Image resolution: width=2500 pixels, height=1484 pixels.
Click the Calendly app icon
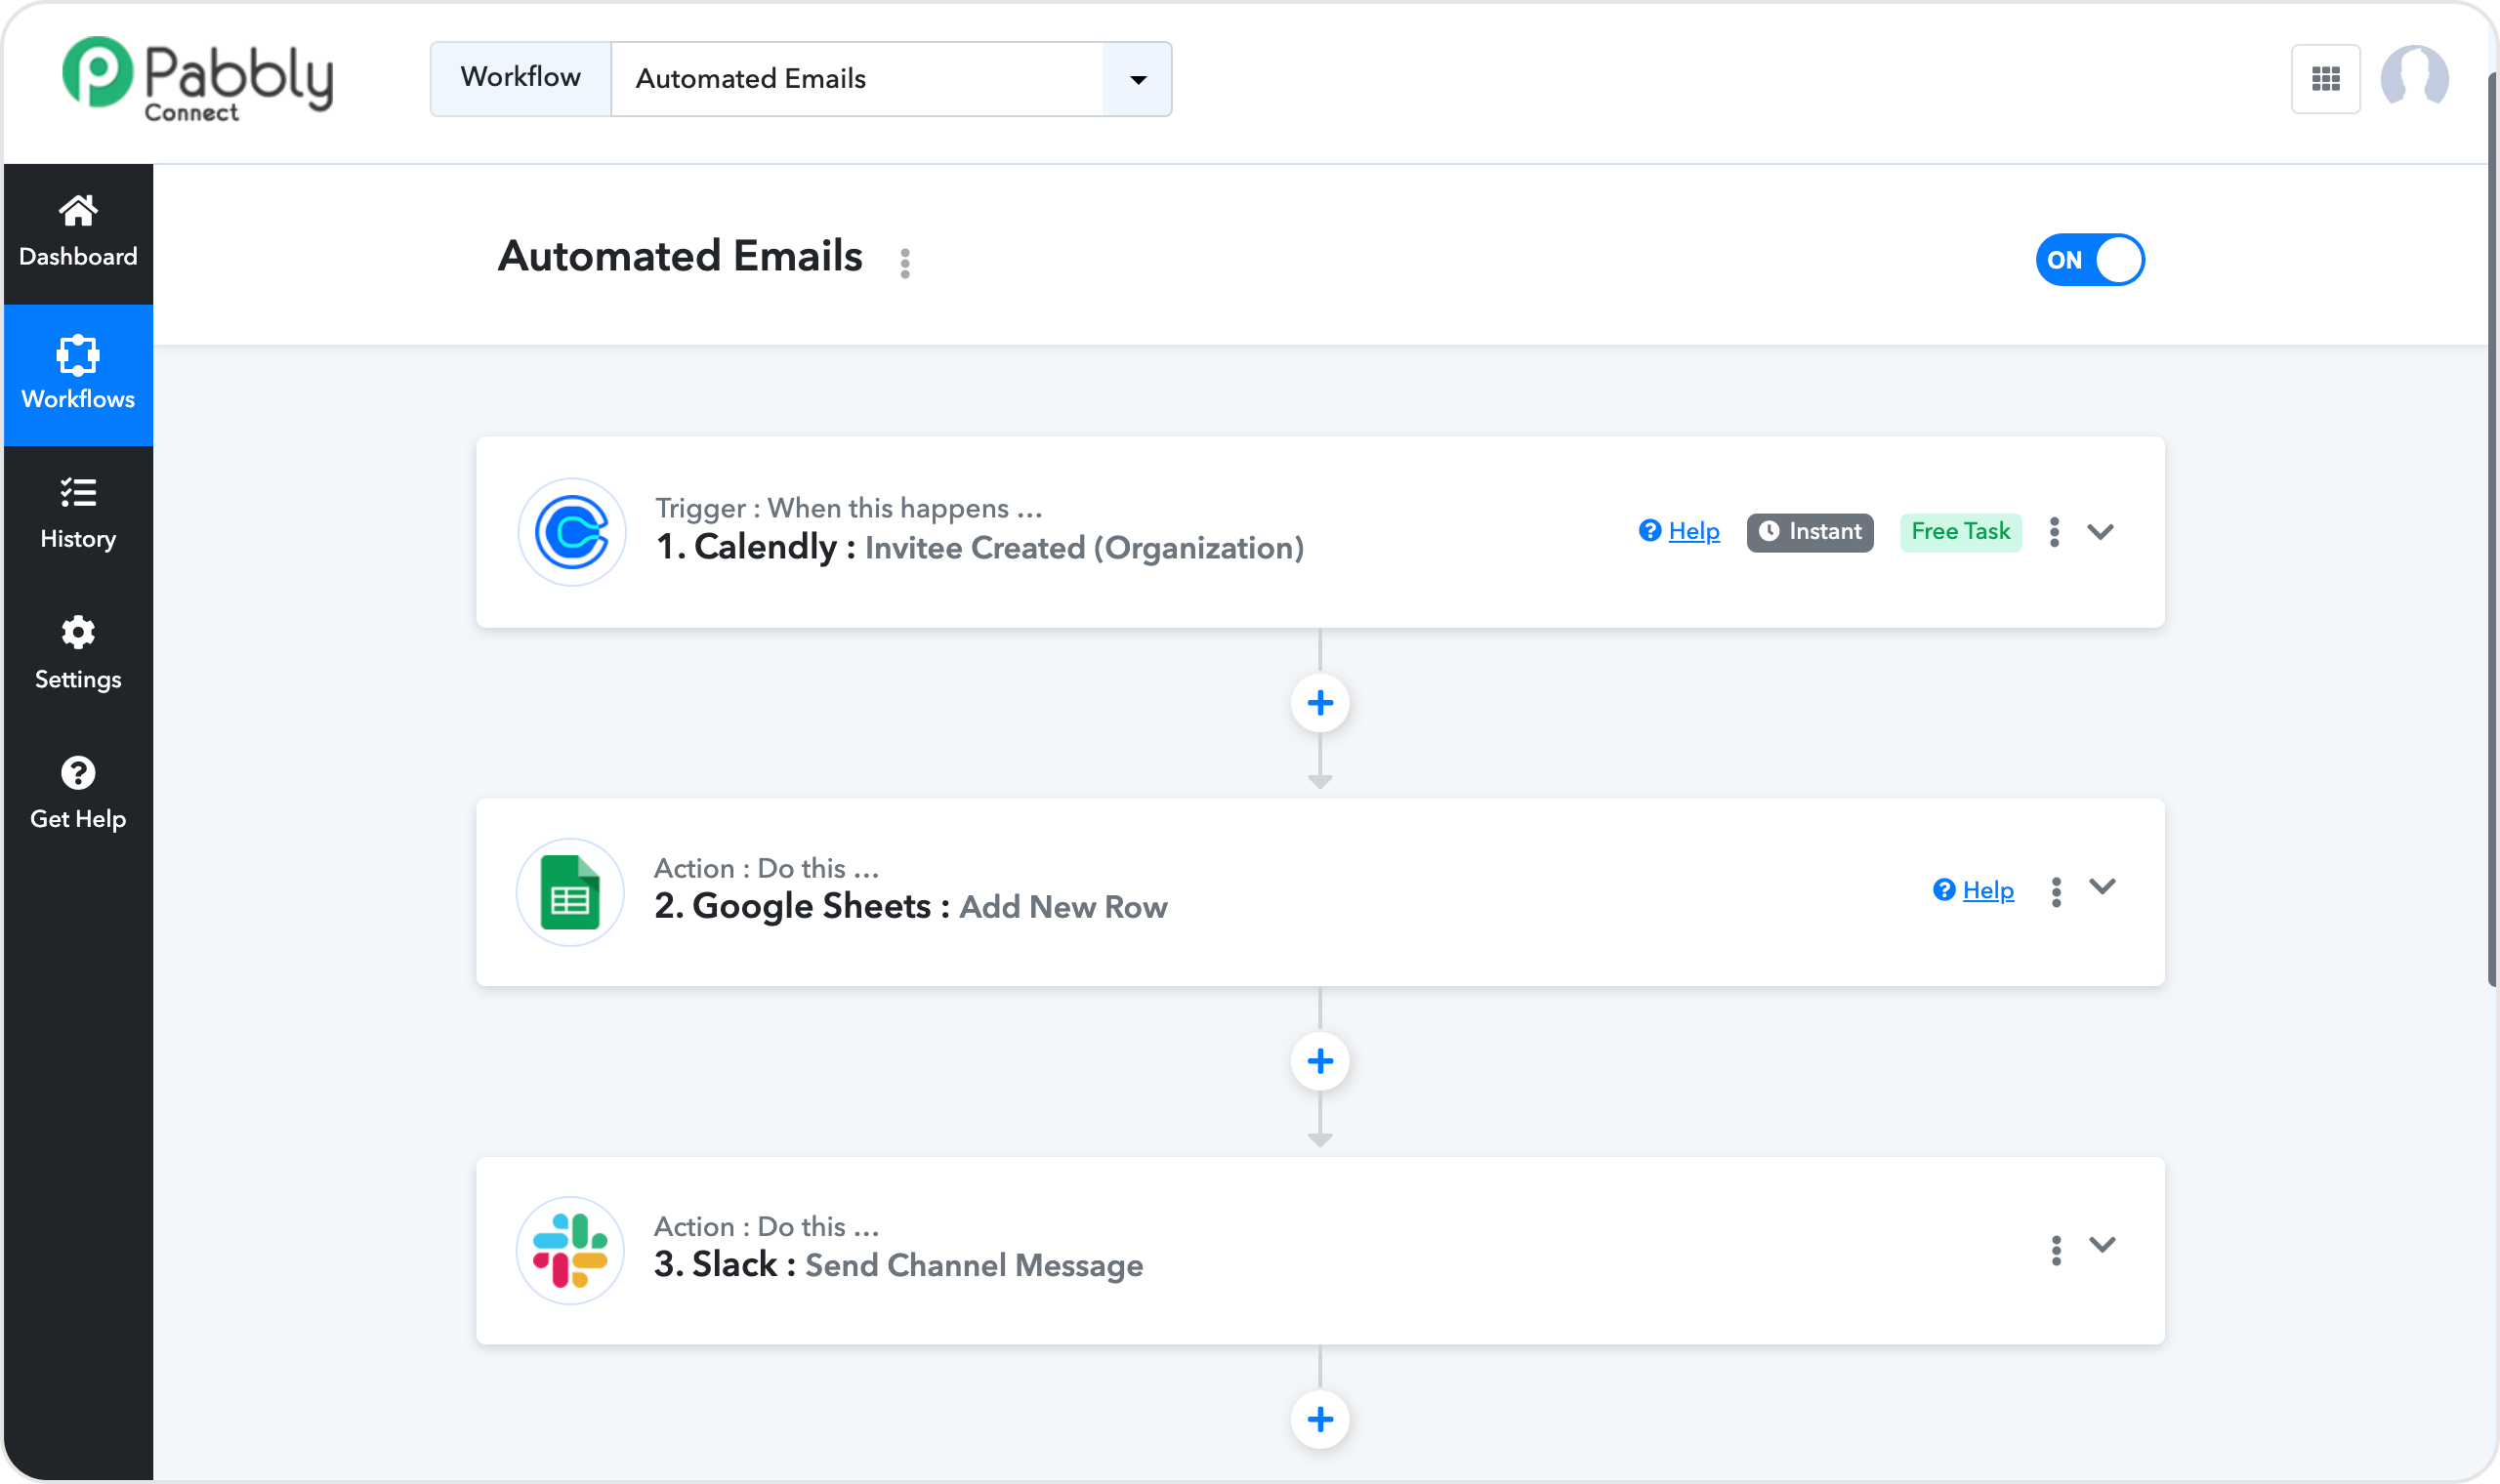[x=572, y=532]
